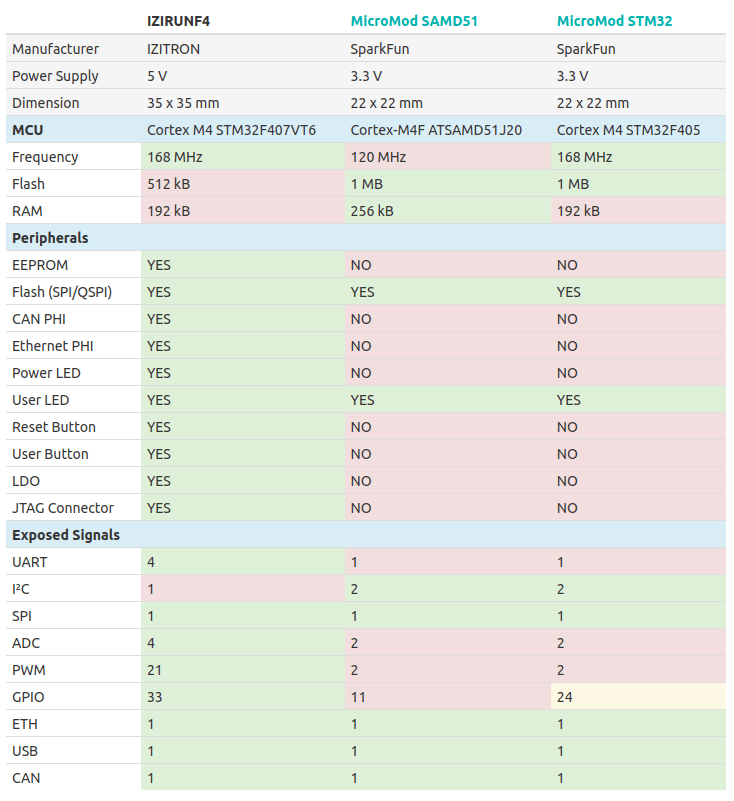Select the User Button row label
734x801 pixels.
click(50, 454)
